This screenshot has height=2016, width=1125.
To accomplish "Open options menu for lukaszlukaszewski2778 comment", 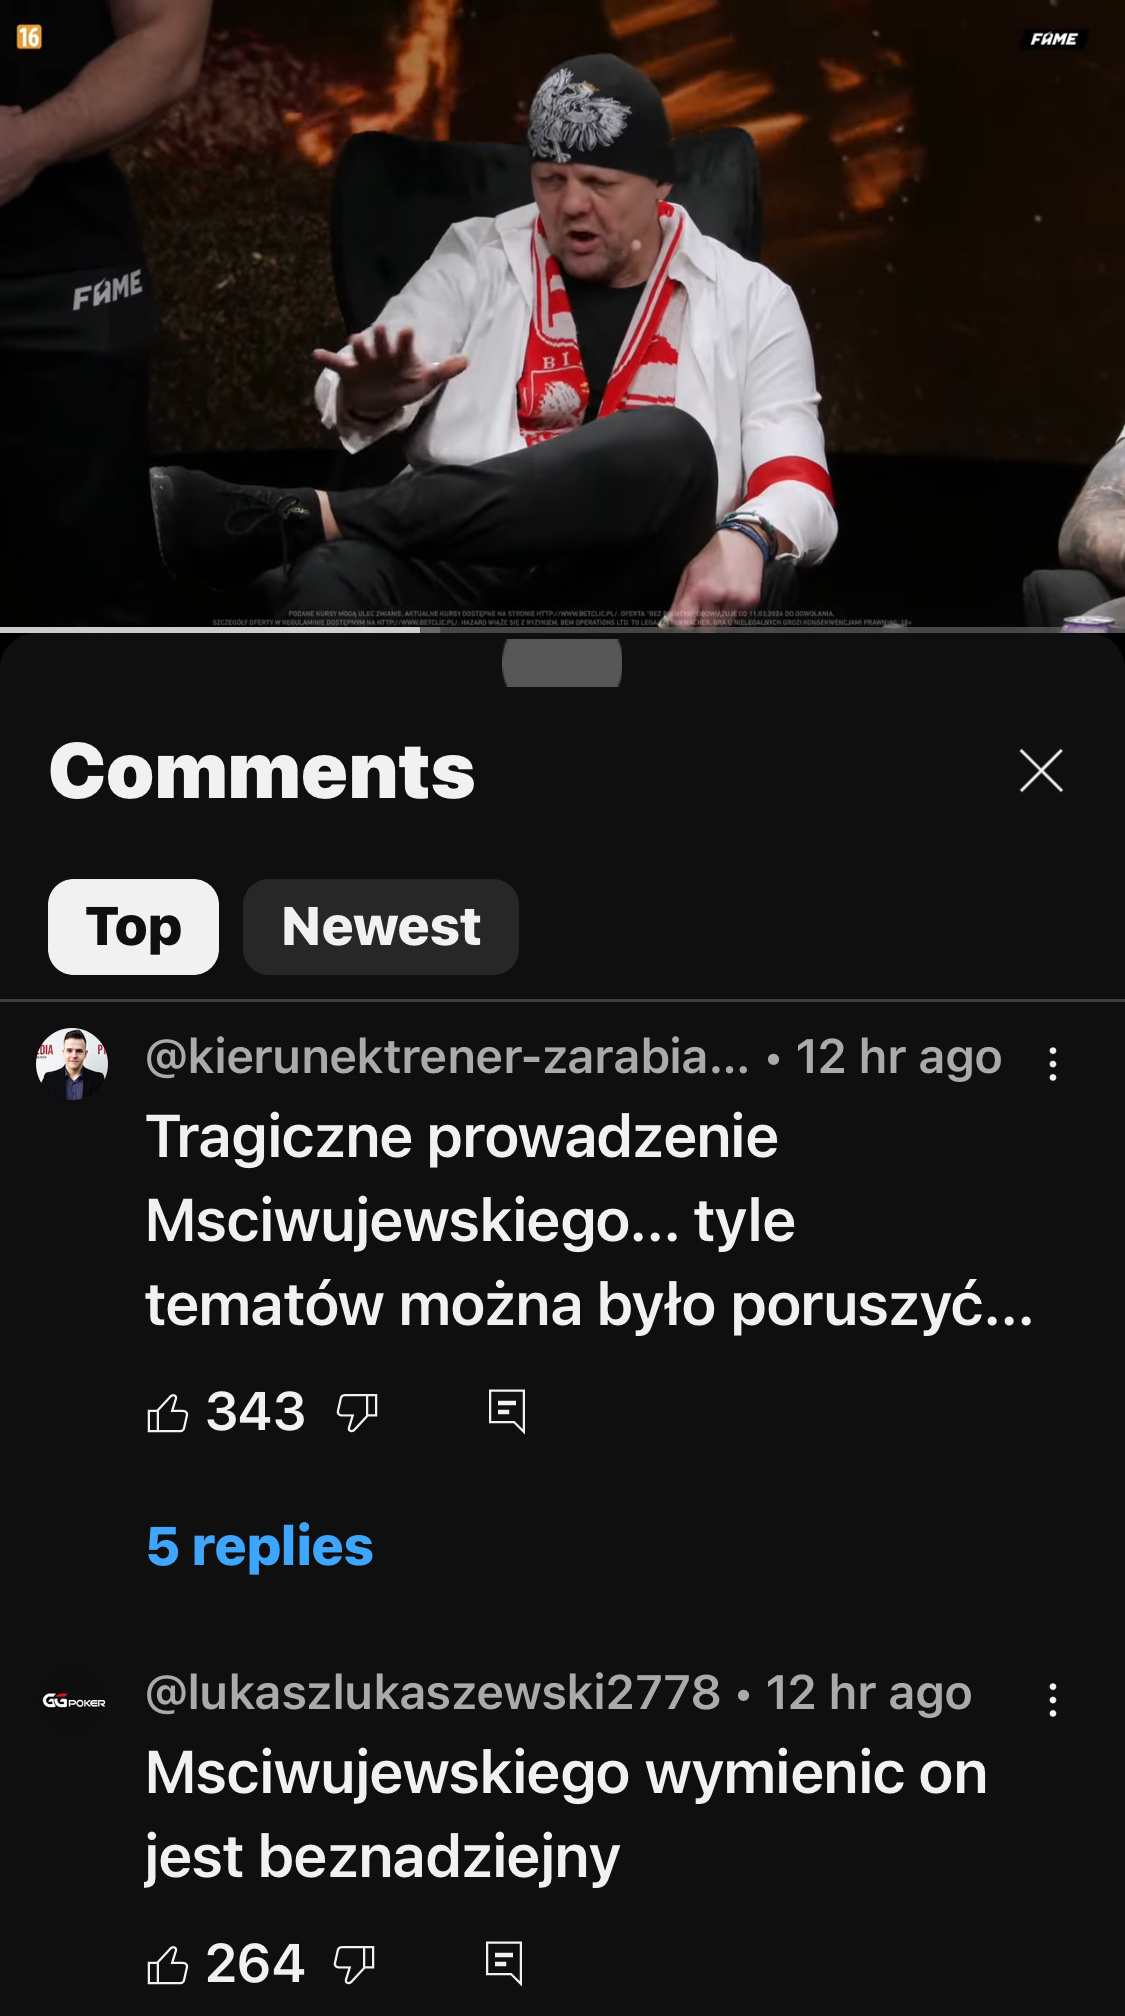I will coord(1053,1699).
